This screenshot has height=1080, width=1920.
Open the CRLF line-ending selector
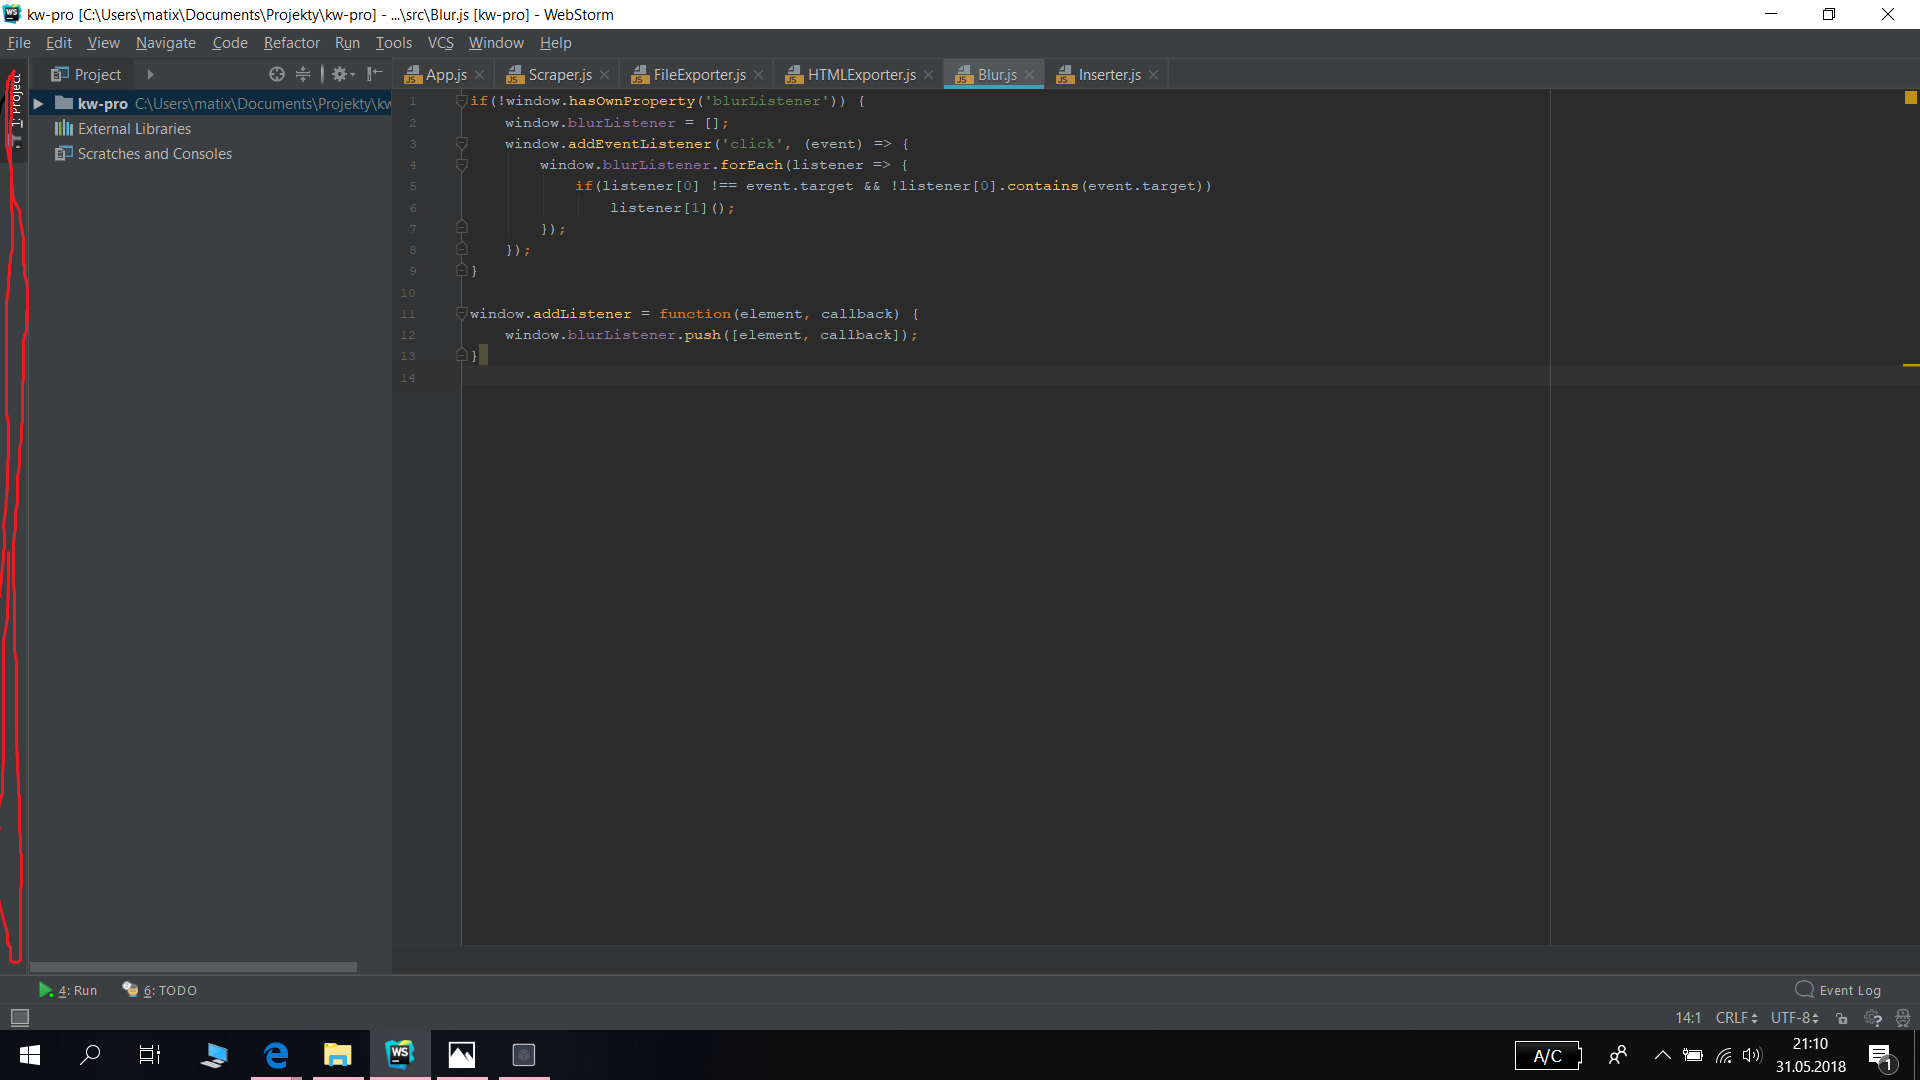point(1737,1017)
